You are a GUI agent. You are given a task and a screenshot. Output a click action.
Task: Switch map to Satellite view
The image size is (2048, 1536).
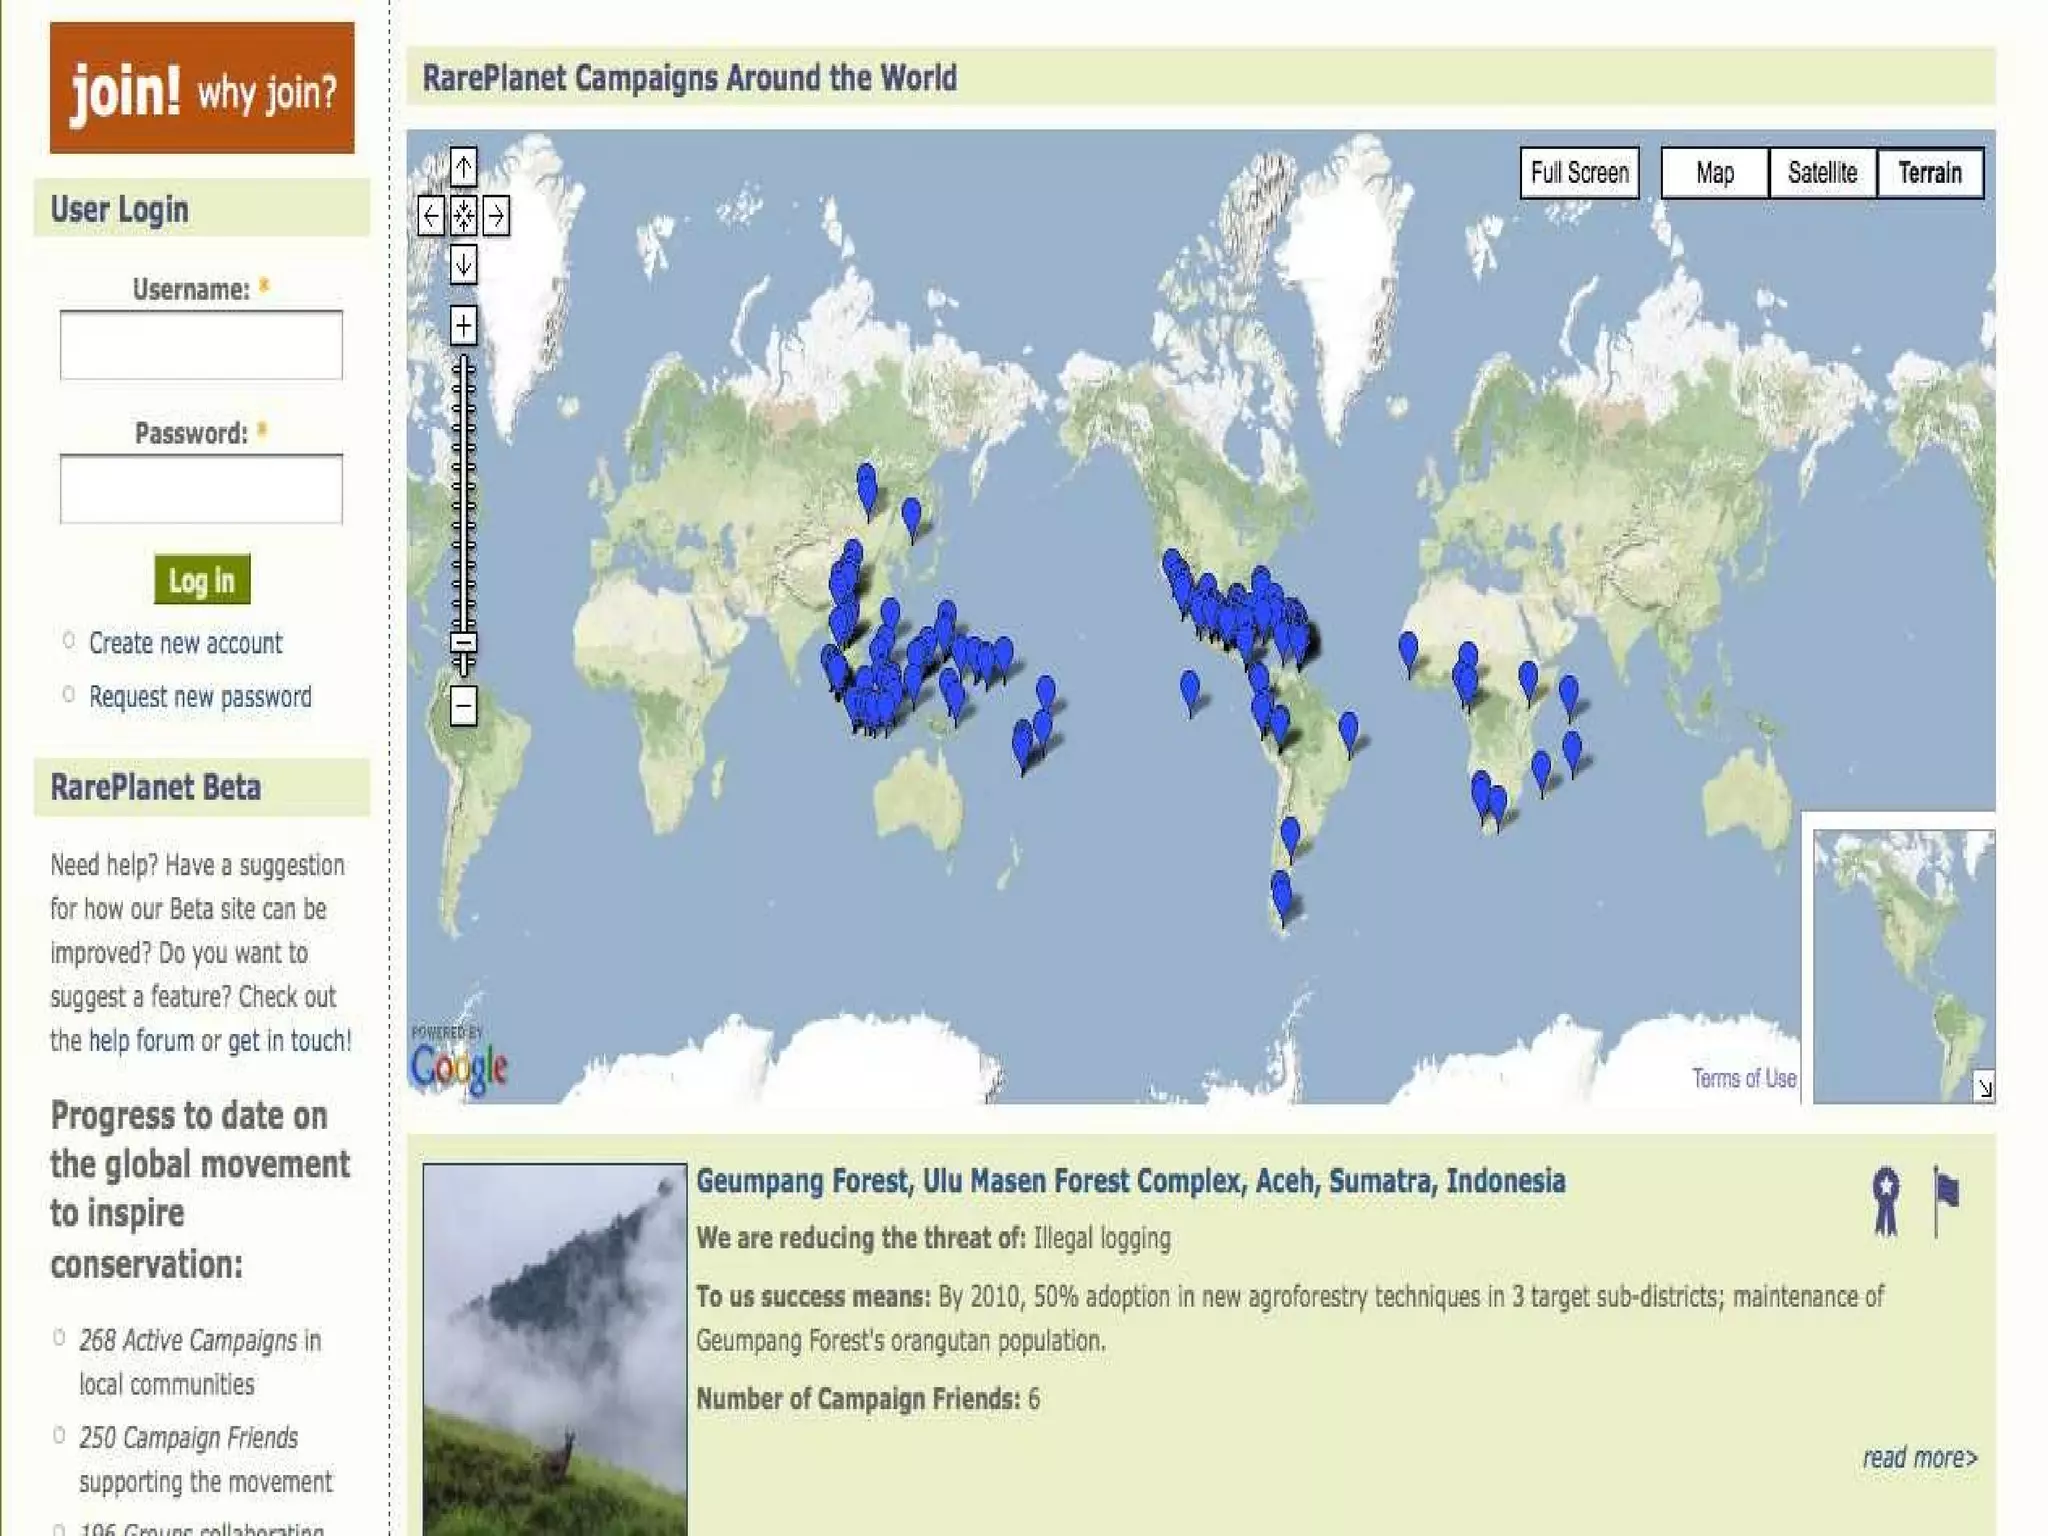pos(1822,173)
